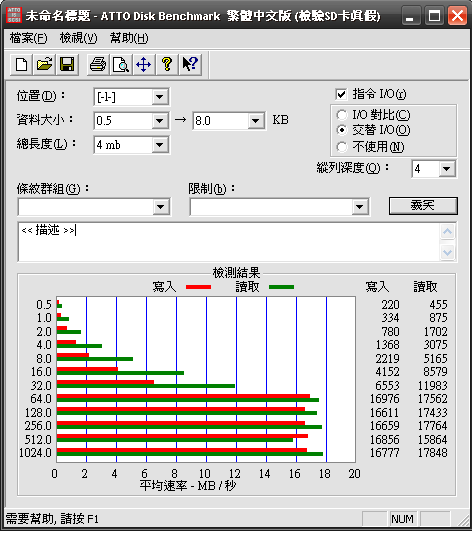
Task: Select the I/O 對比 radio option
Action: click(x=342, y=115)
